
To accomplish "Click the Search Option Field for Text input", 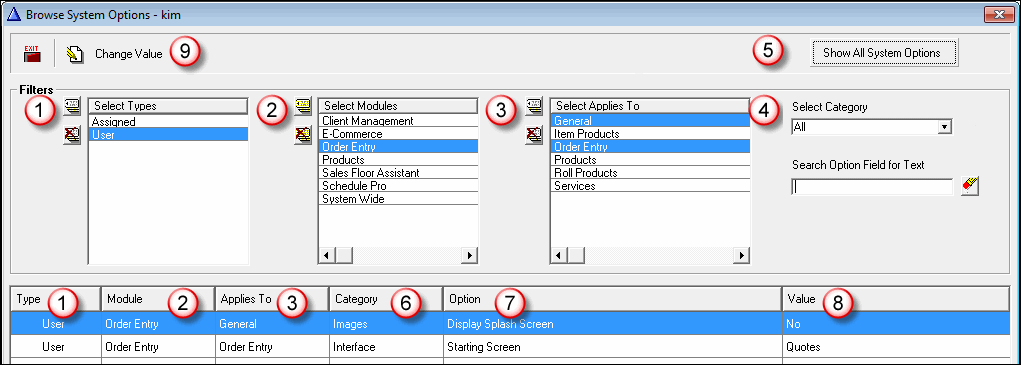I will click(873, 187).
